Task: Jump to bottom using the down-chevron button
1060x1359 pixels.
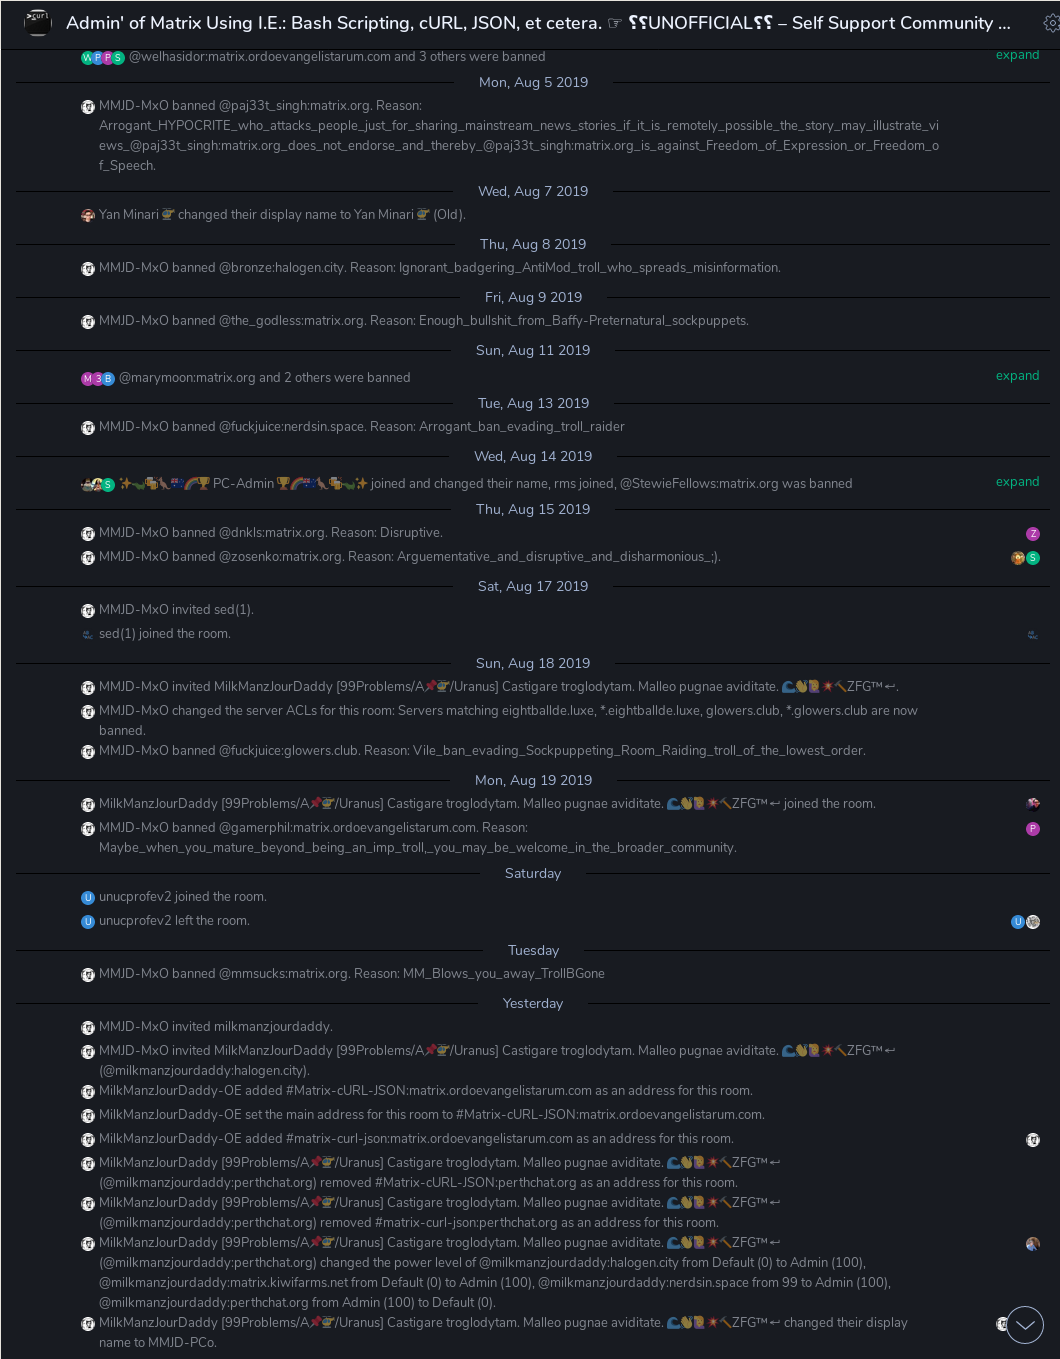Action: [x=1025, y=1325]
